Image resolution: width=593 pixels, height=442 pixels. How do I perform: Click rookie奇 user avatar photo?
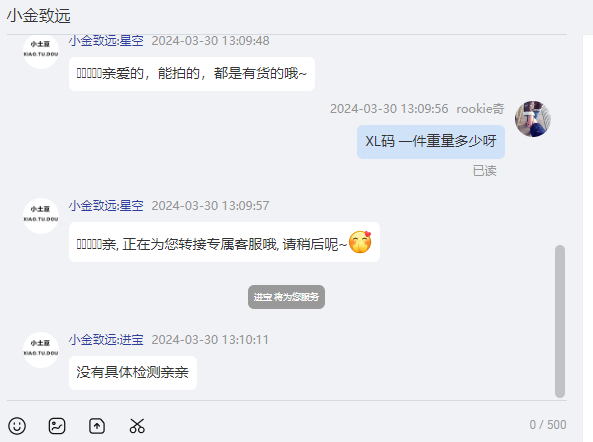pyautogui.click(x=533, y=119)
